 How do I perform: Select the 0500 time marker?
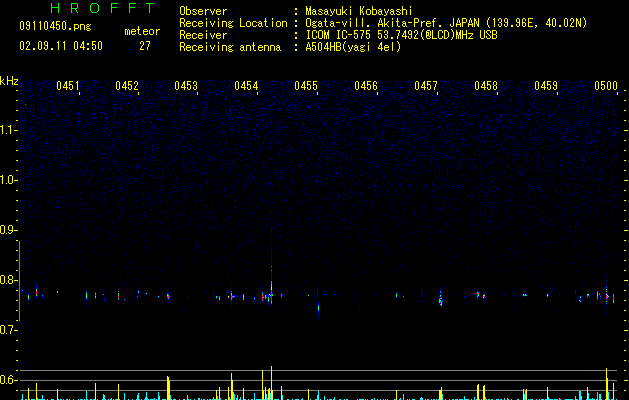tap(606, 86)
